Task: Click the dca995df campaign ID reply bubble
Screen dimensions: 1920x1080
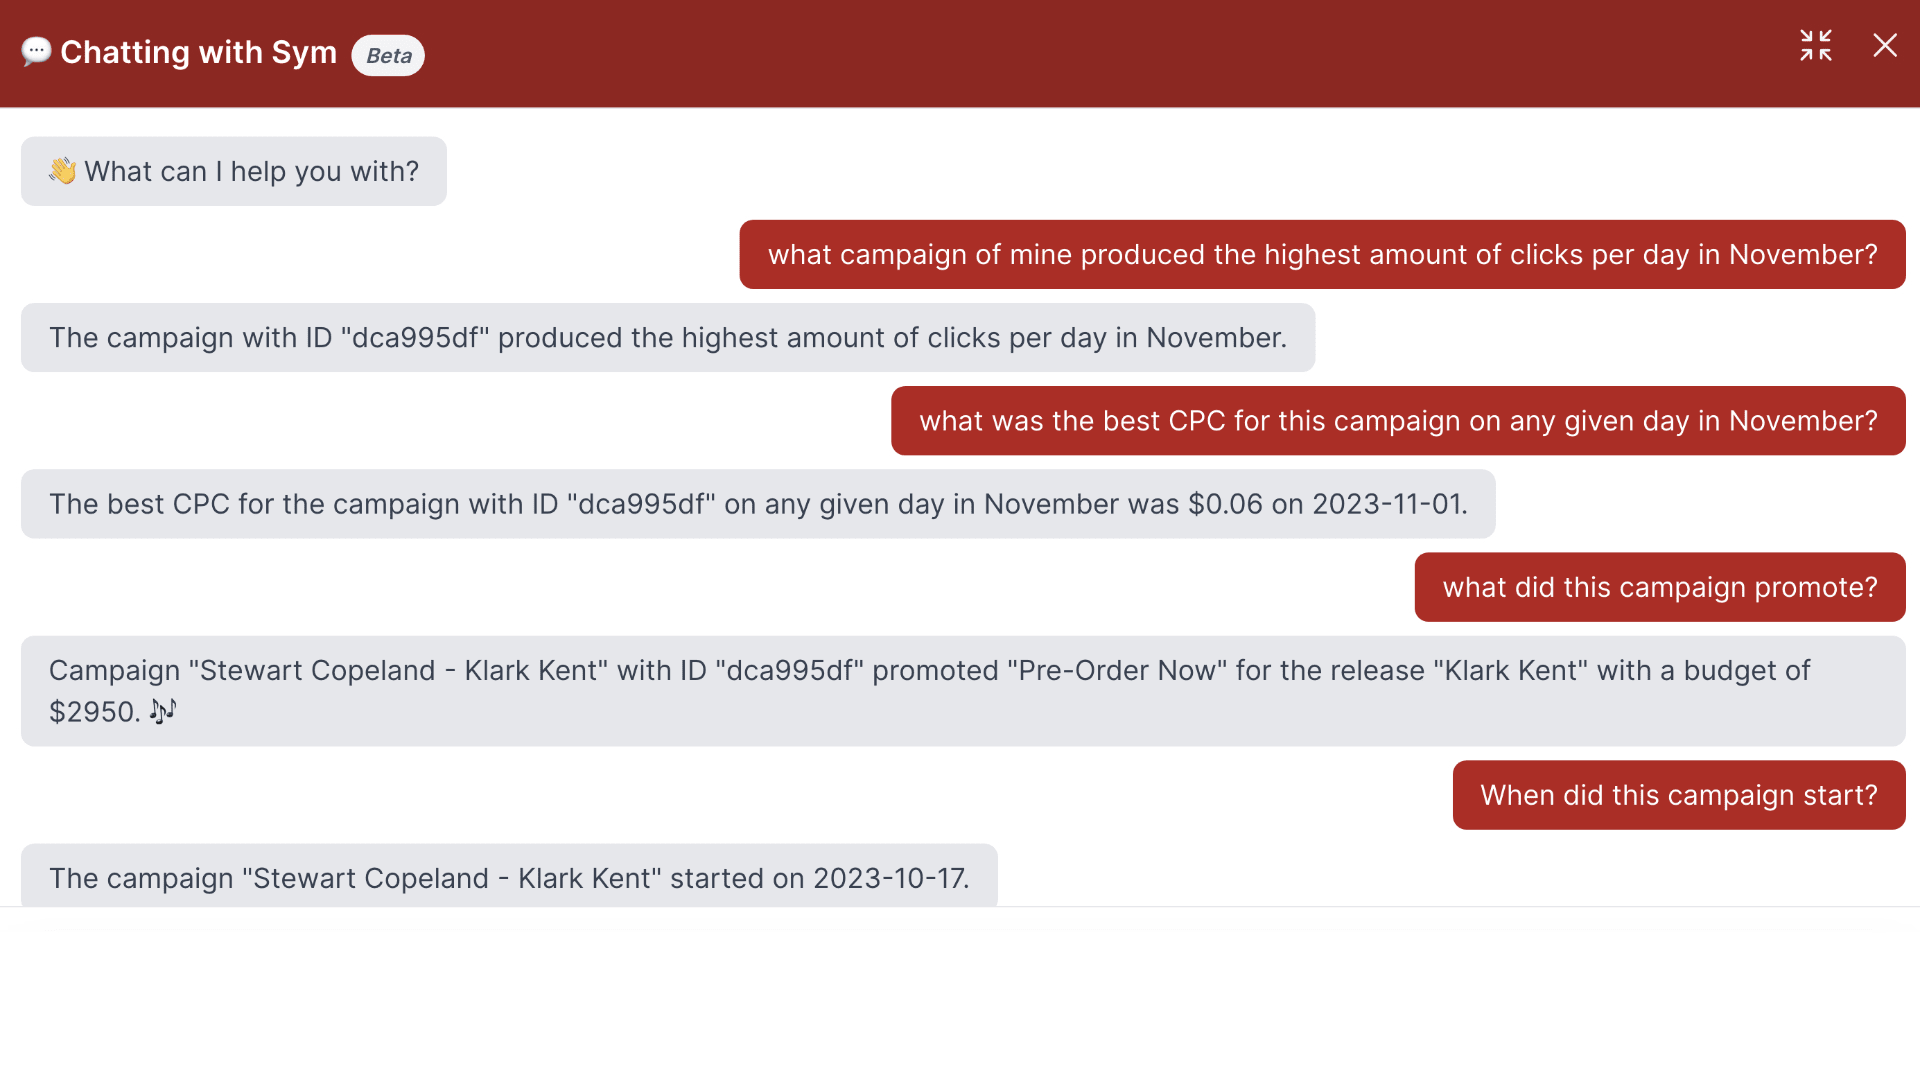Action: pyautogui.click(x=667, y=337)
